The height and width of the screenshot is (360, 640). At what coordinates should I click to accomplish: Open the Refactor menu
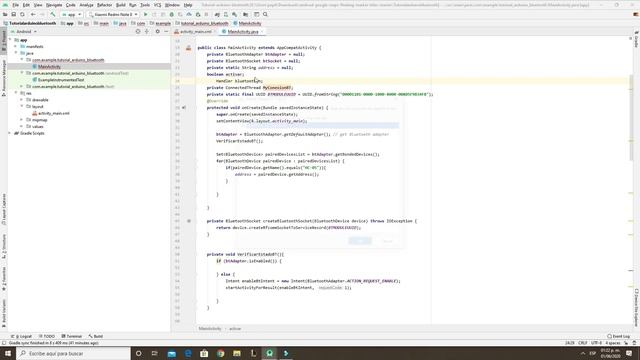(104, 5)
